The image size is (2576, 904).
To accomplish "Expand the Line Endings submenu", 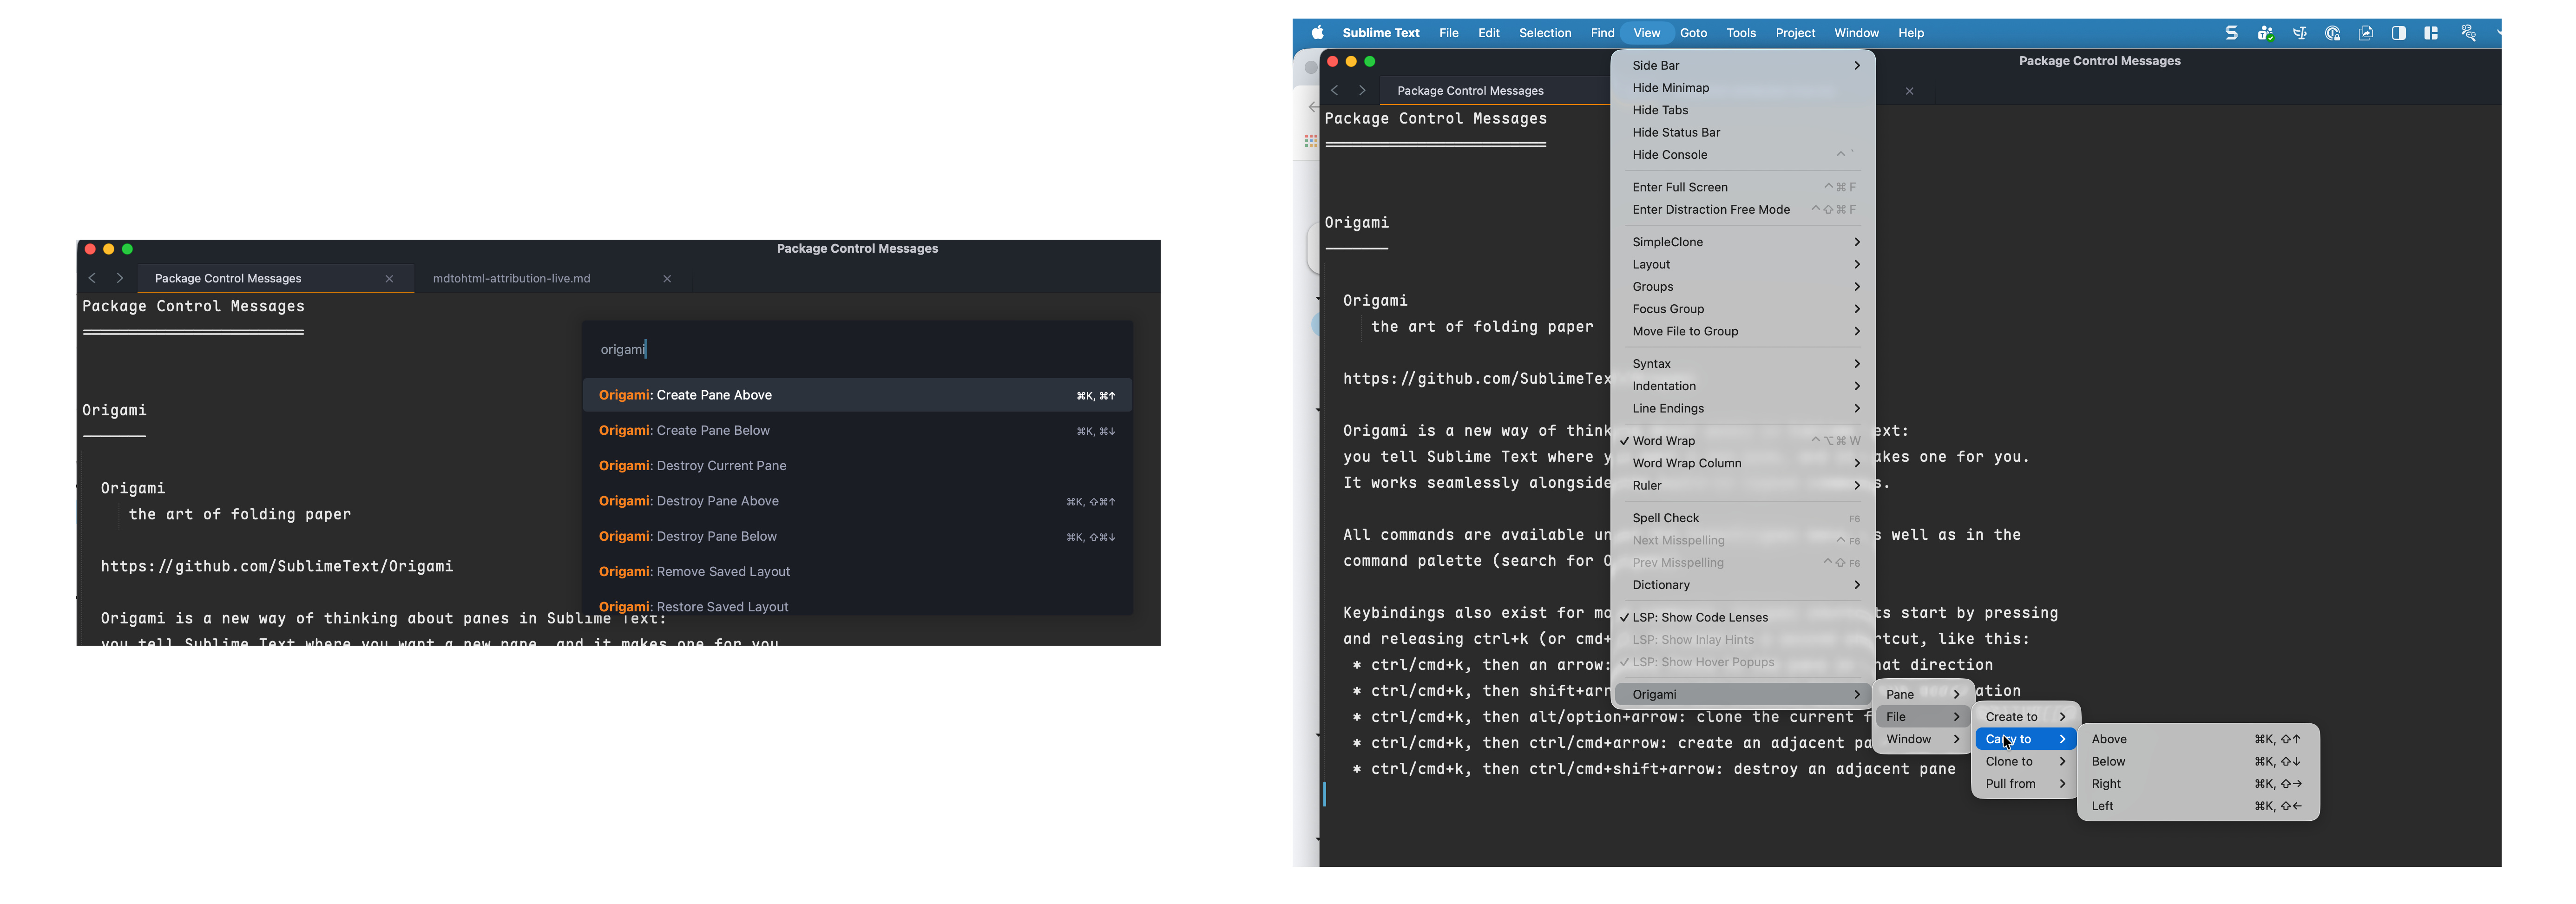I will [1742, 409].
